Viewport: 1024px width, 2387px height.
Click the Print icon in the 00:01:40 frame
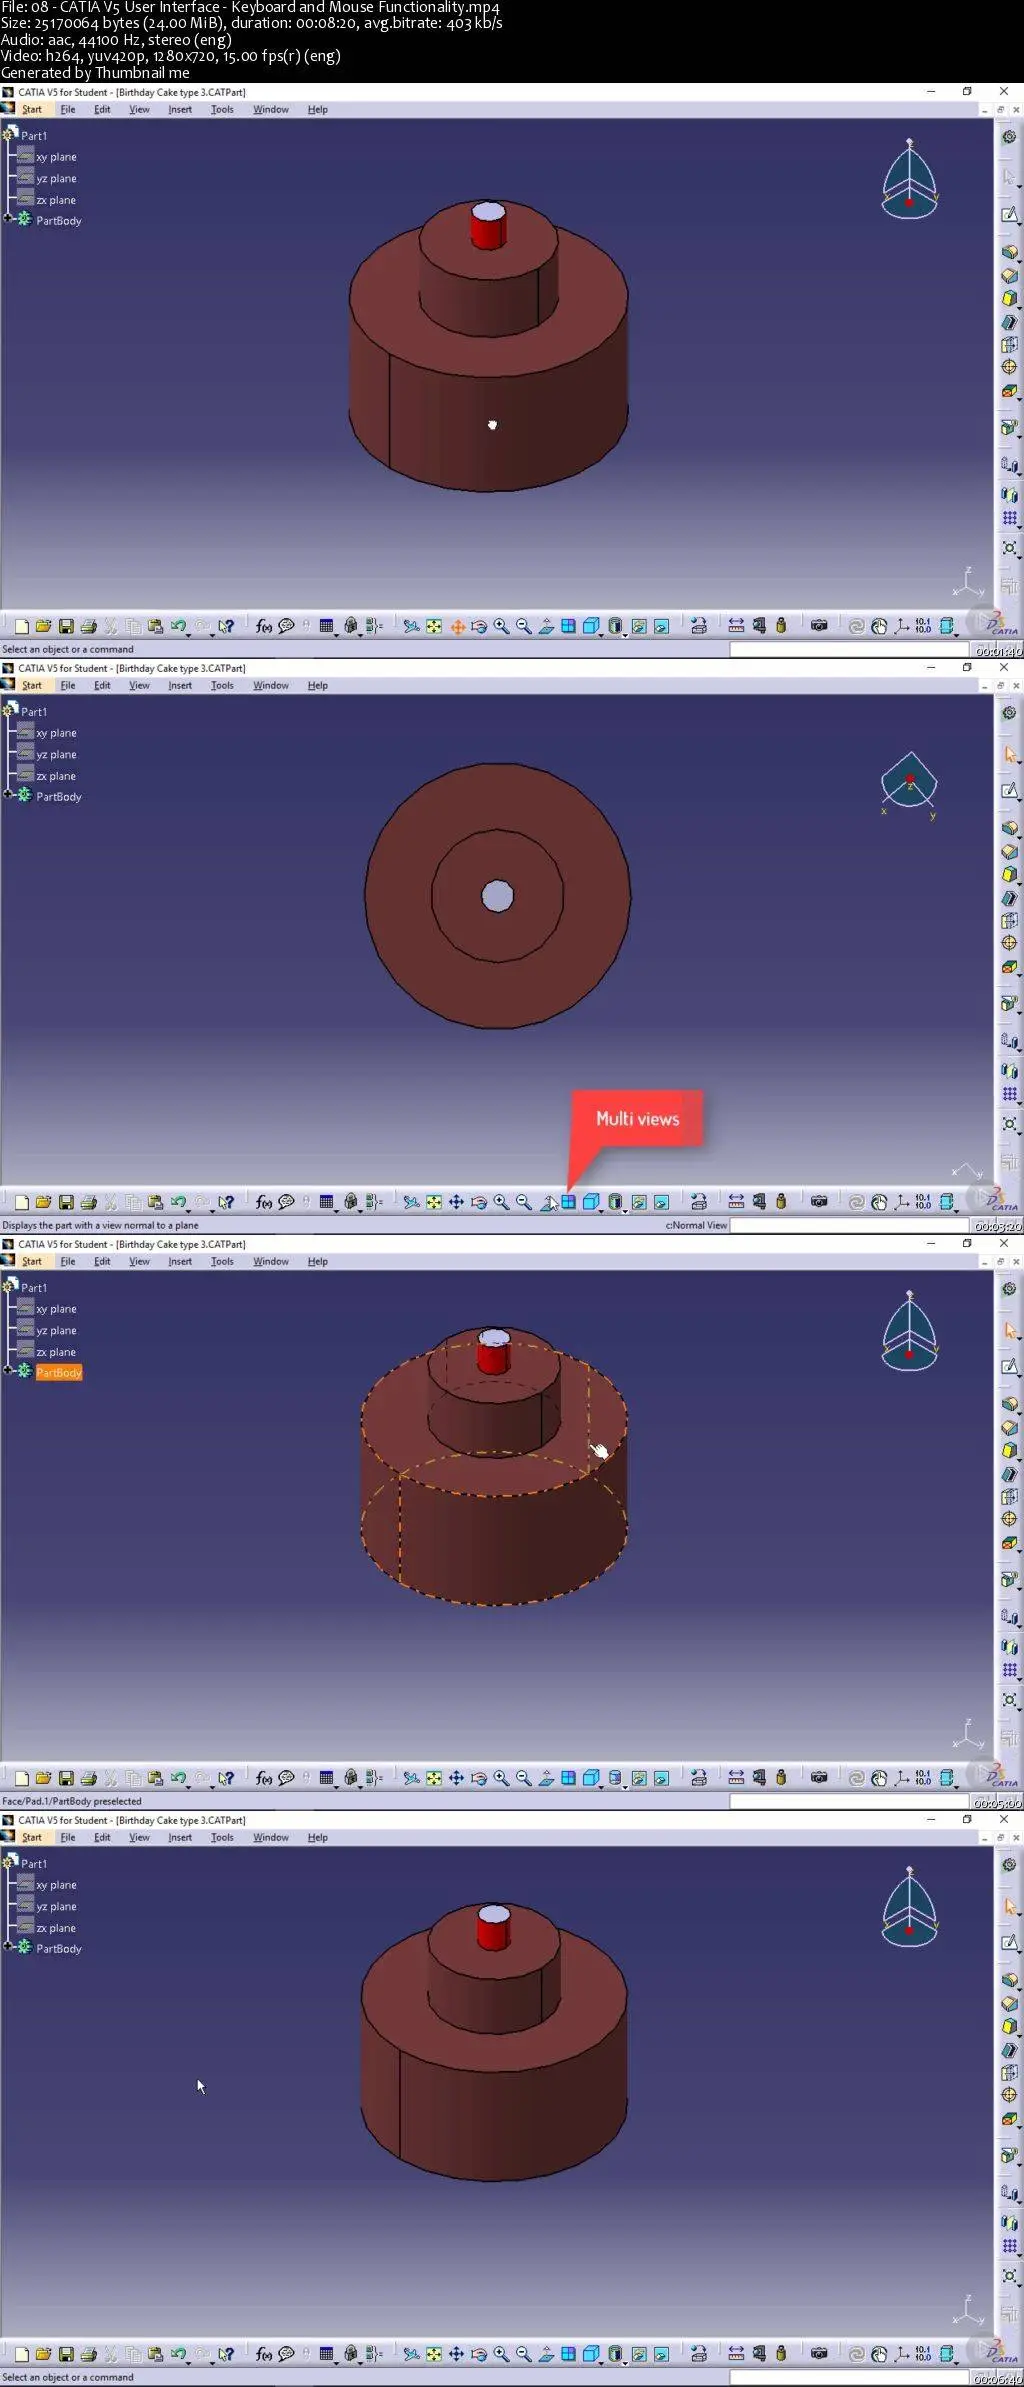click(x=88, y=626)
